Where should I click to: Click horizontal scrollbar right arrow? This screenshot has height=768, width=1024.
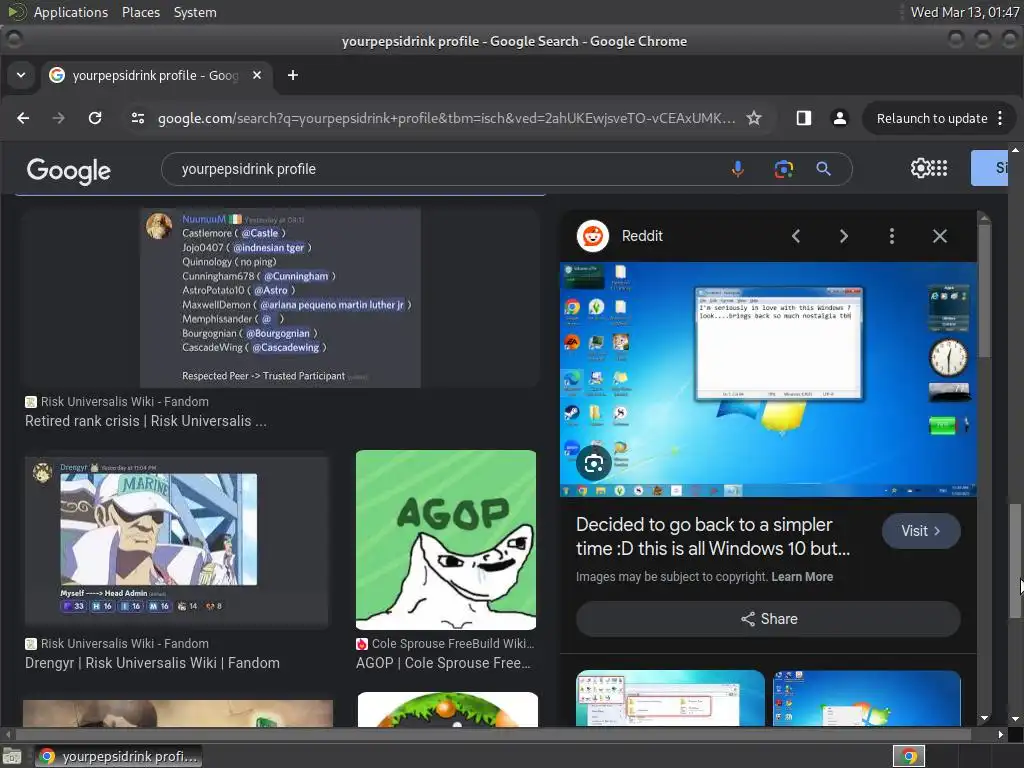click(1000, 735)
